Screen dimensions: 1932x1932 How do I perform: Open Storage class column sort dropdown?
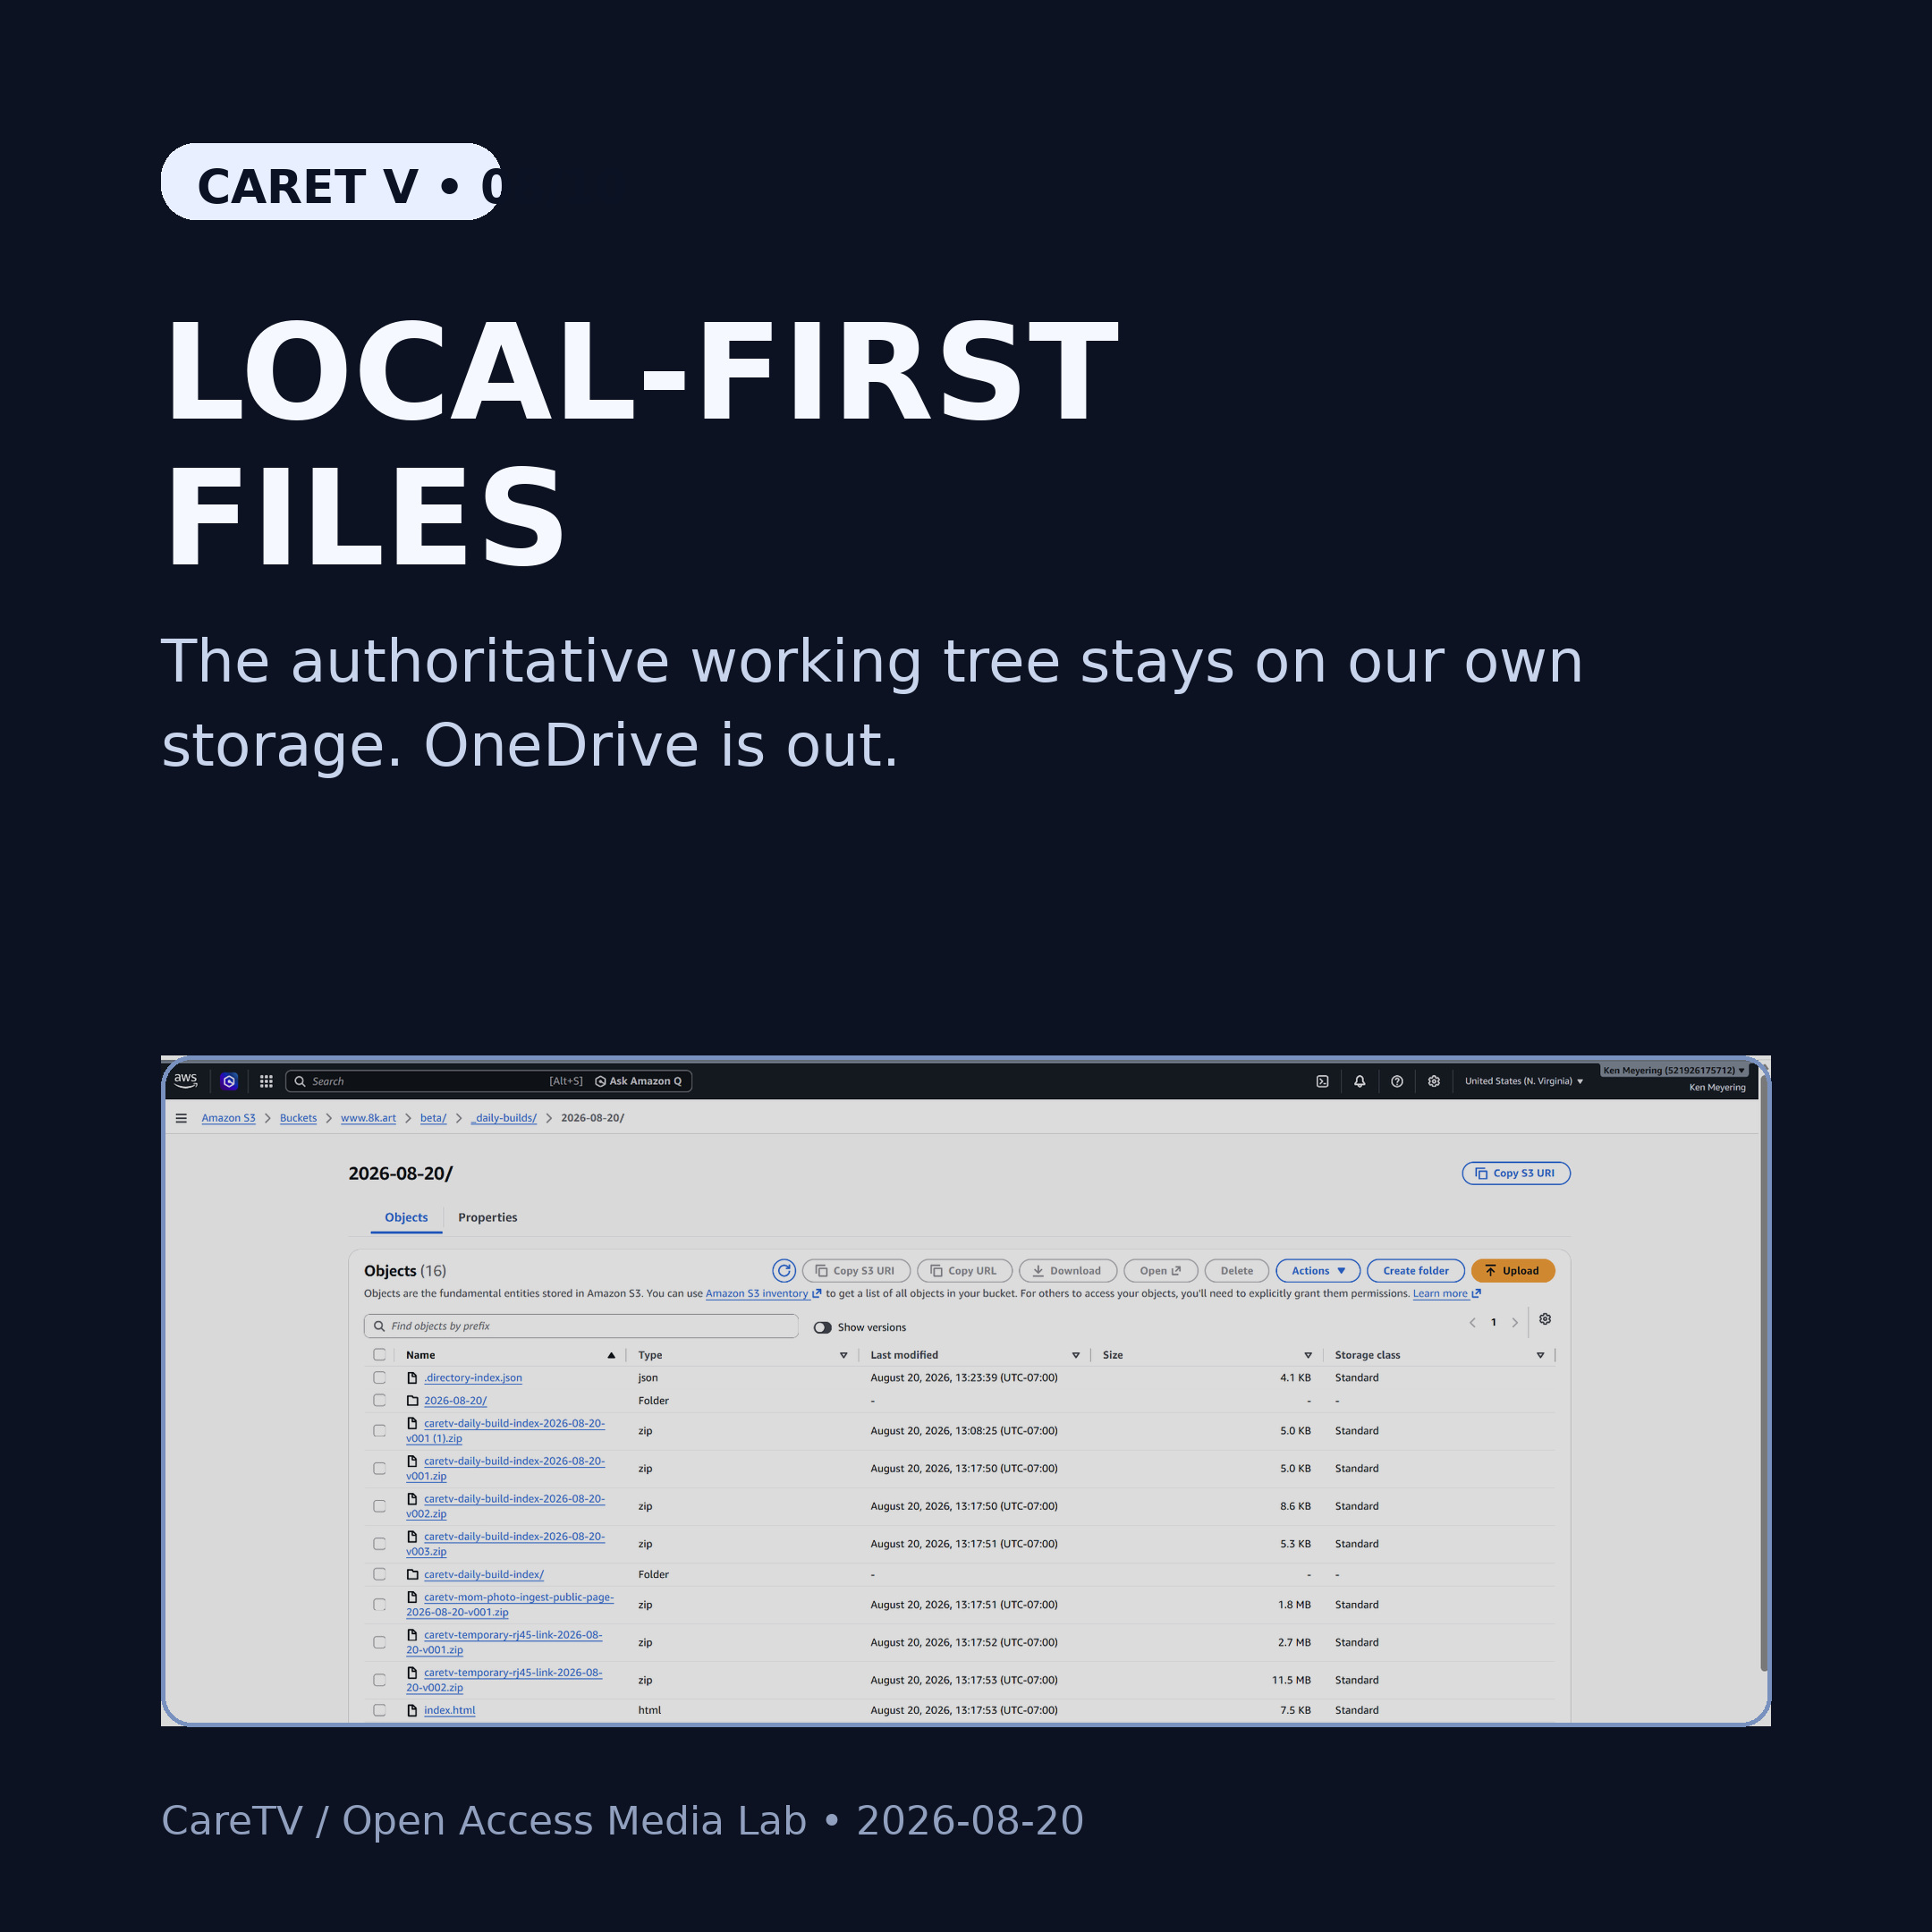pos(1540,1355)
